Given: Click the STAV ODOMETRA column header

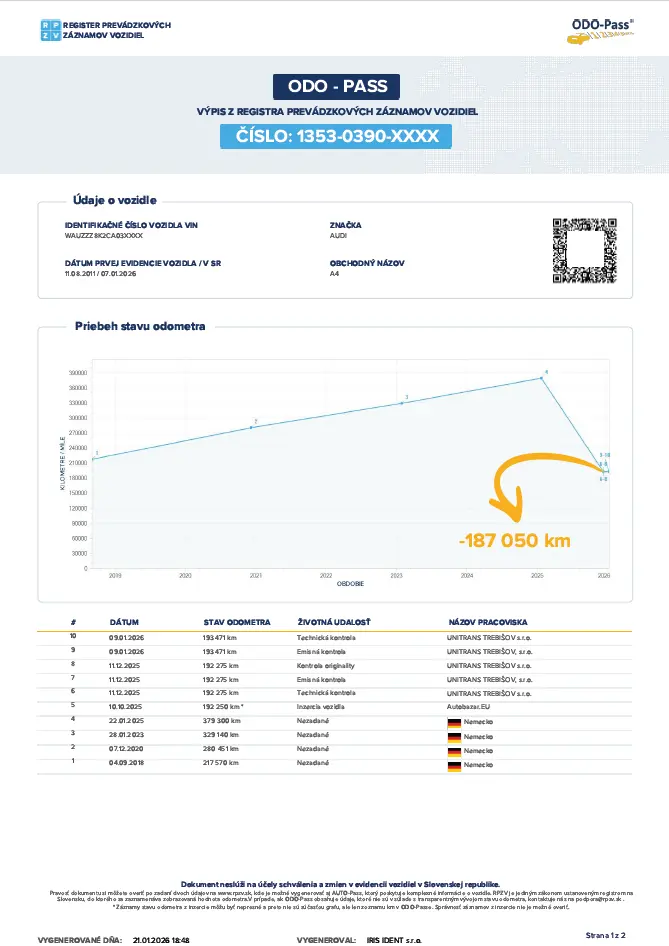Looking at the screenshot, I should 237,622.
